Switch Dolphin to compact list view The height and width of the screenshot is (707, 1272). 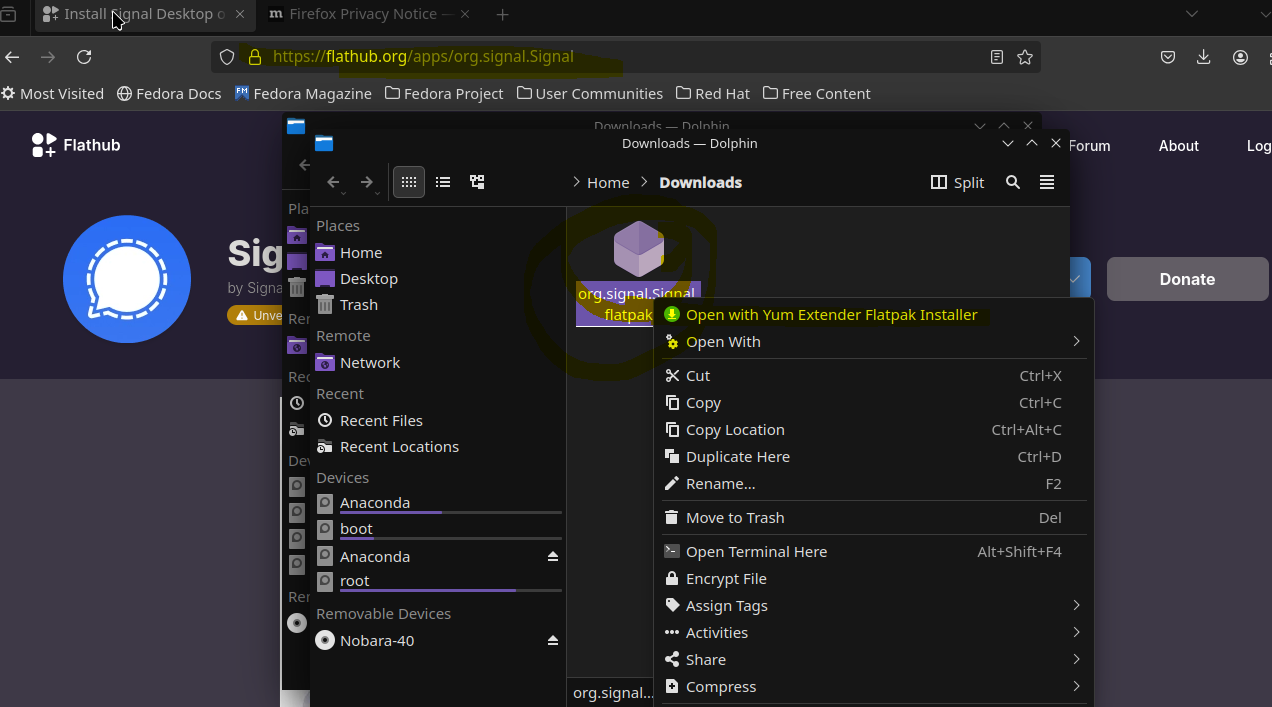click(443, 182)
